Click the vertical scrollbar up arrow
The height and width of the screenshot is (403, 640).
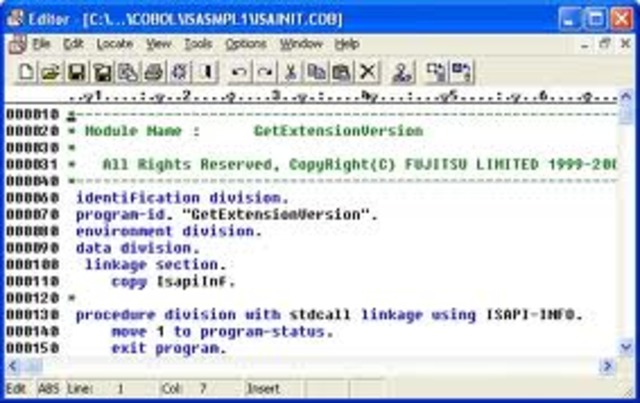tap(626, 97)
